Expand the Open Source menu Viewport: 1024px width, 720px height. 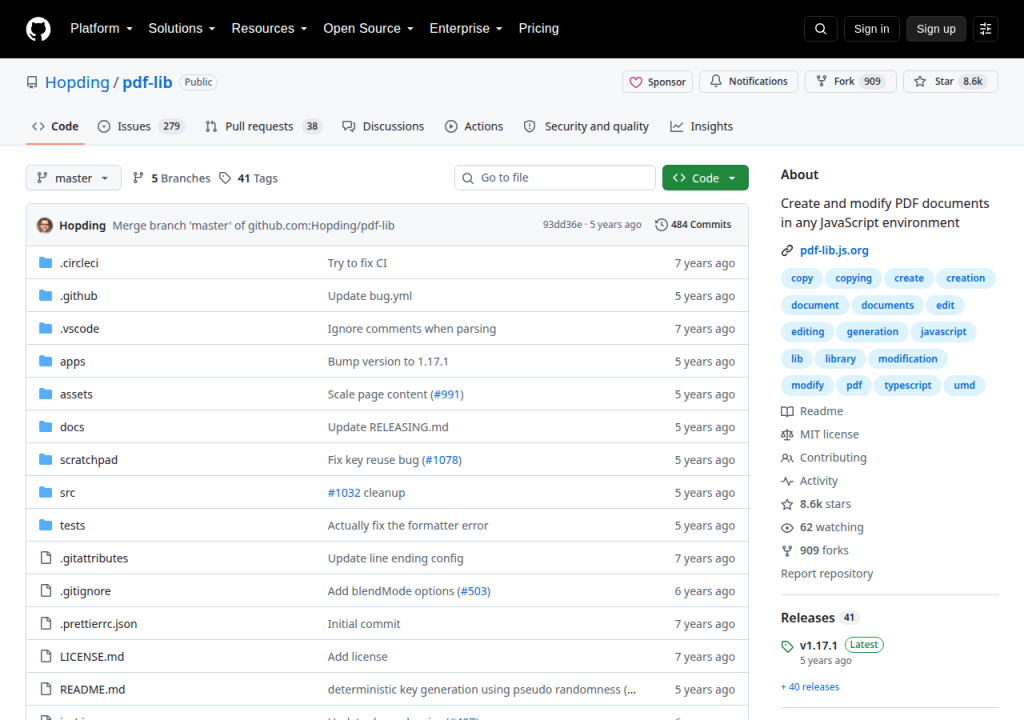(368, 29)
